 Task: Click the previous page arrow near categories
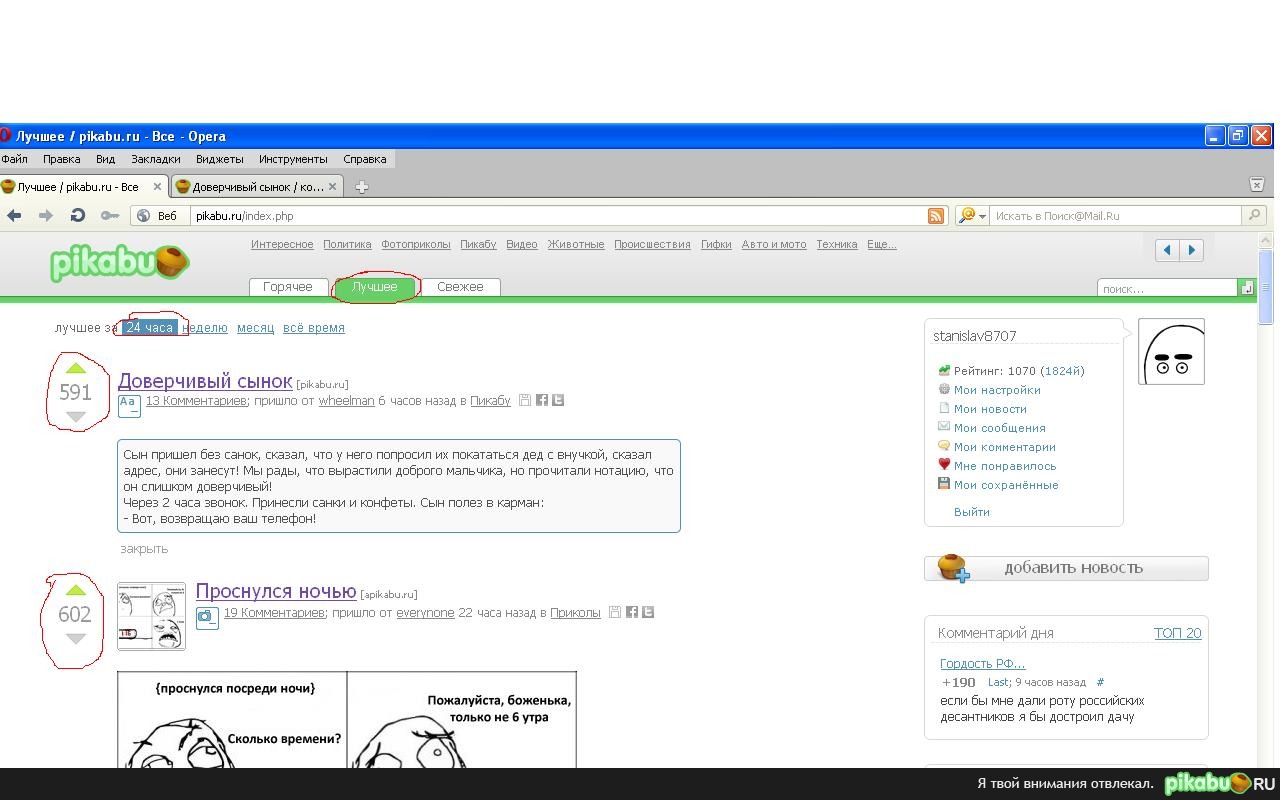tap(1167, 250)
